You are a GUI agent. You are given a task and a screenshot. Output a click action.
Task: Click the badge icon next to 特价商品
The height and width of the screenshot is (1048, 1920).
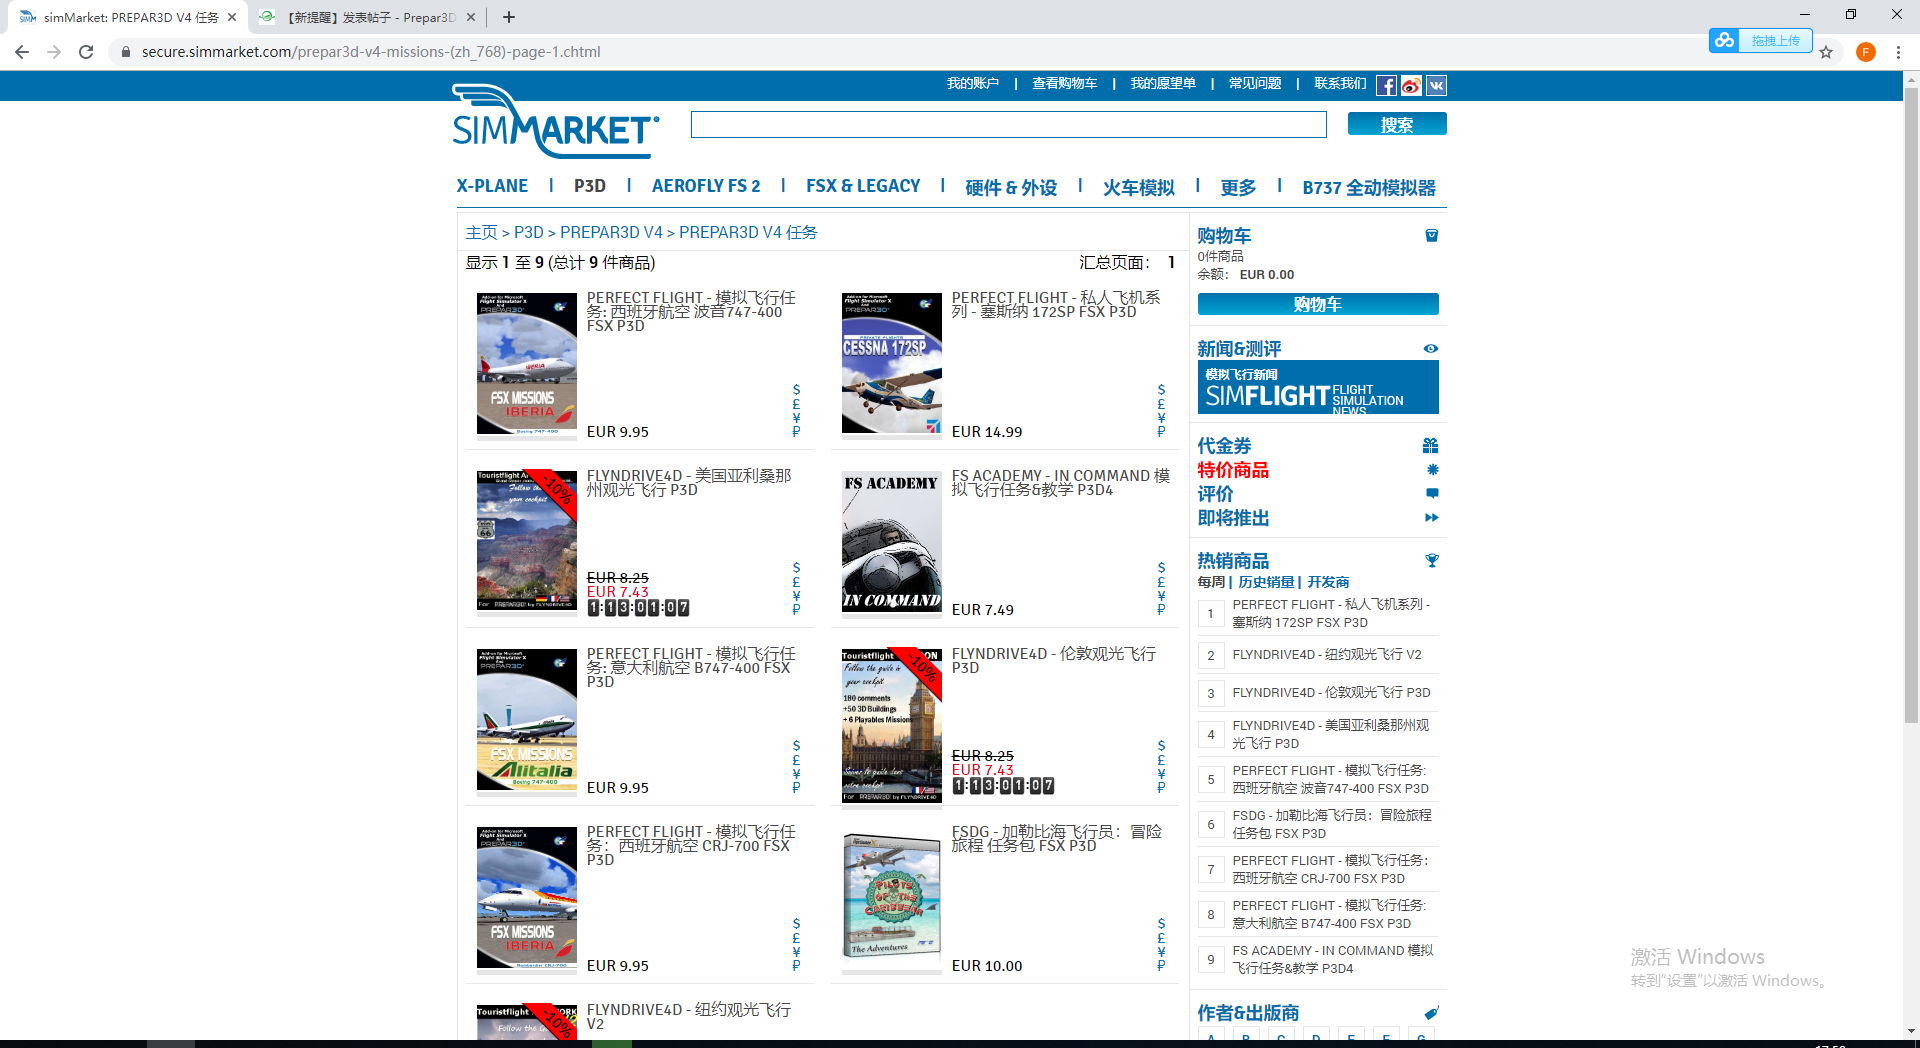tap(1432, 470)
